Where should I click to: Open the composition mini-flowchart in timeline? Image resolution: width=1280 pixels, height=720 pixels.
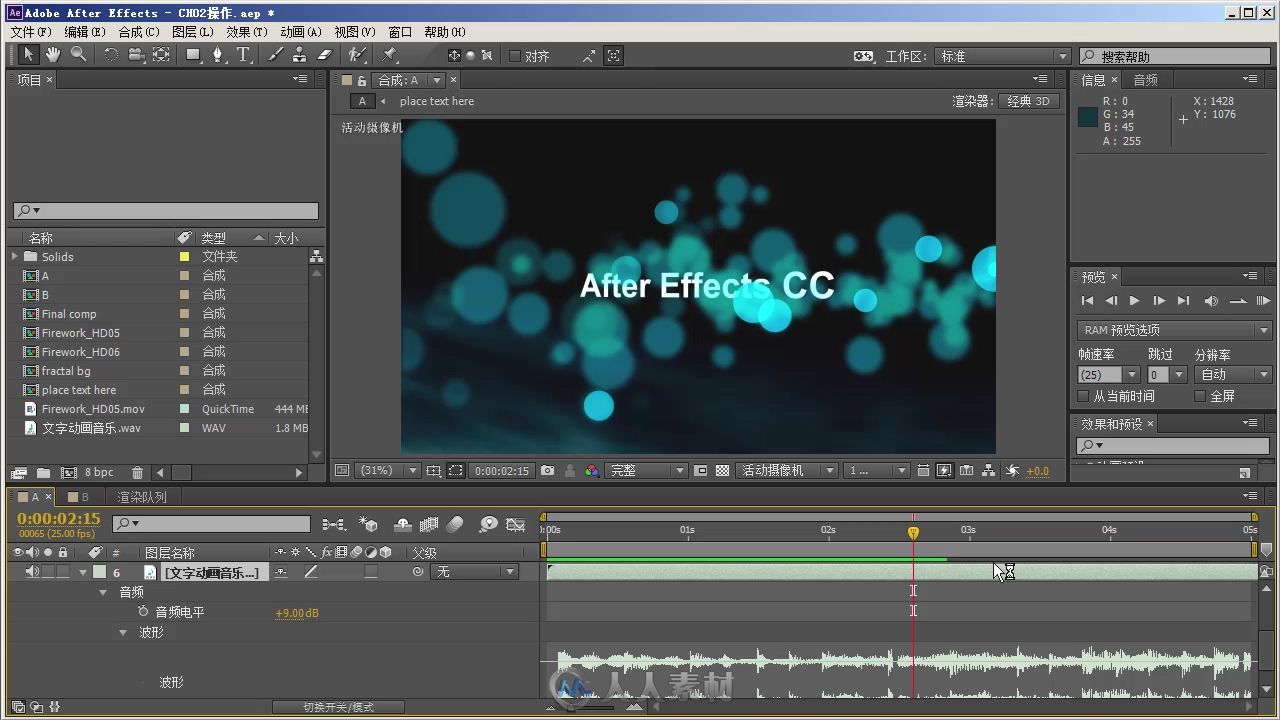[x=334, y=524]
